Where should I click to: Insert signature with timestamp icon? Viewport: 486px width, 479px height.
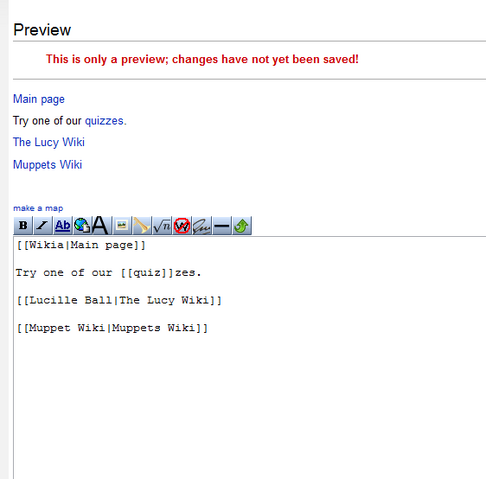point(202,226)
